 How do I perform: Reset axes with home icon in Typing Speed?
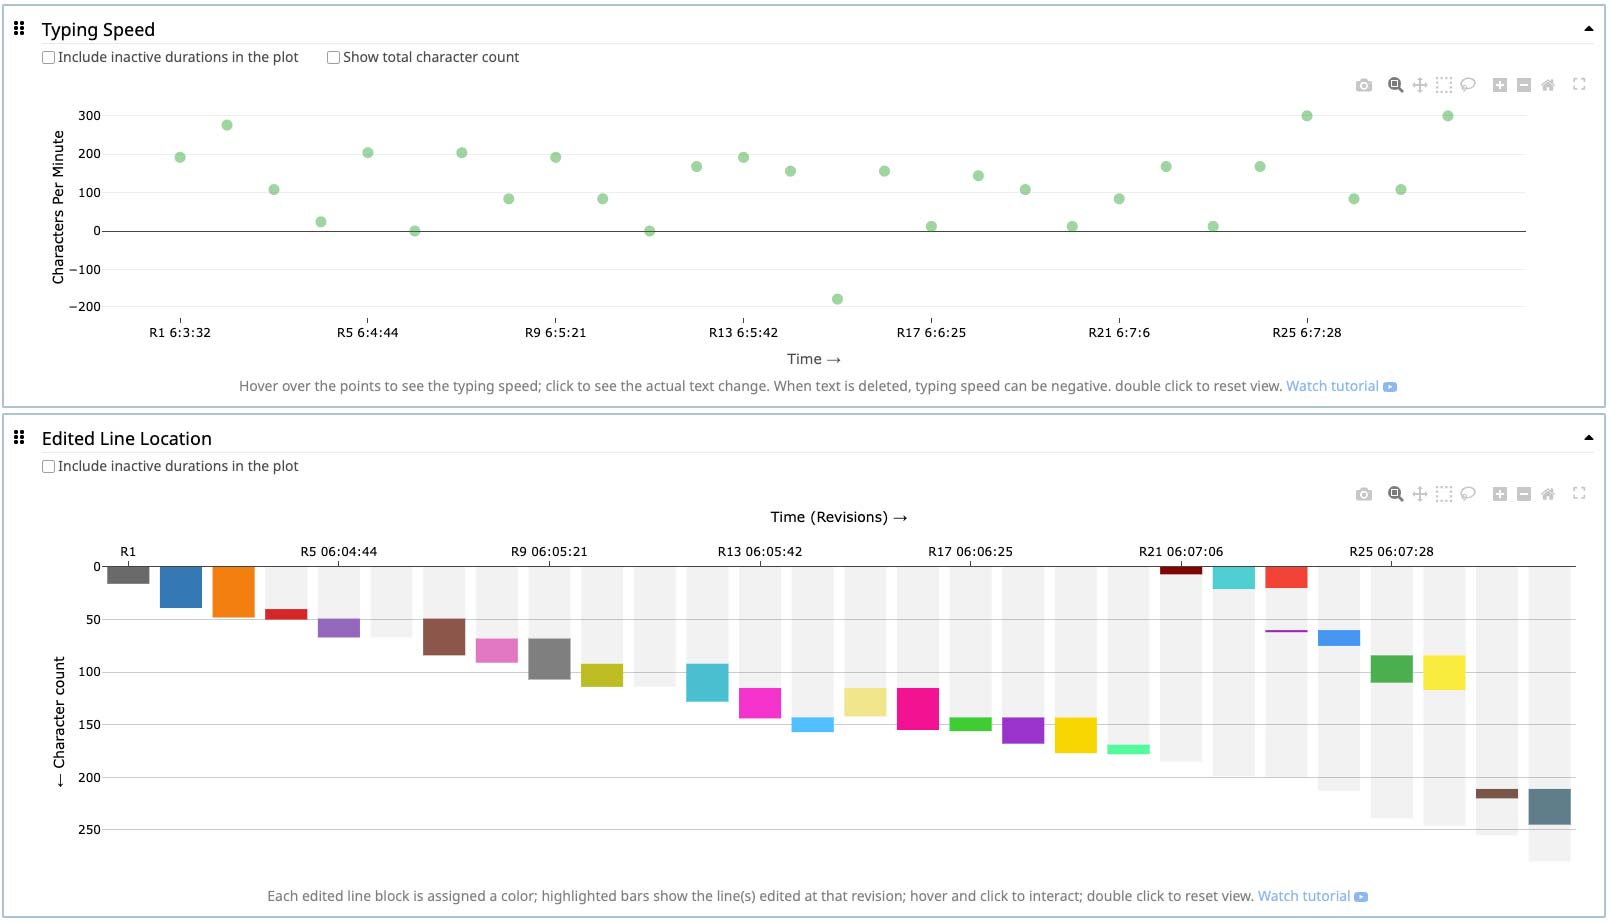pos(1547,85)
